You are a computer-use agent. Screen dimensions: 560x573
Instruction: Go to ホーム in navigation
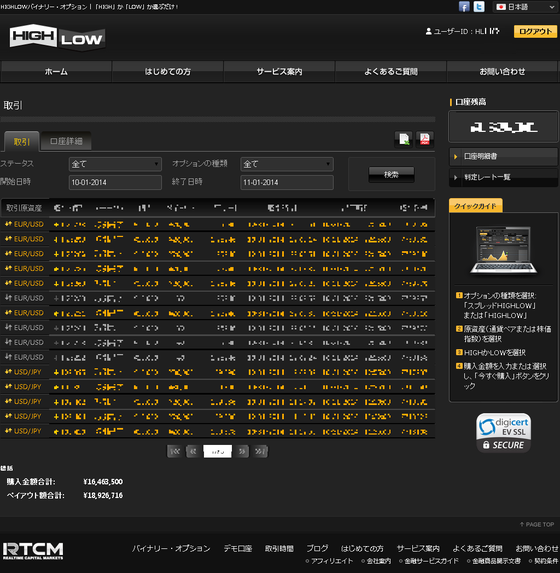pyautogui.click(x=56, y=72)
